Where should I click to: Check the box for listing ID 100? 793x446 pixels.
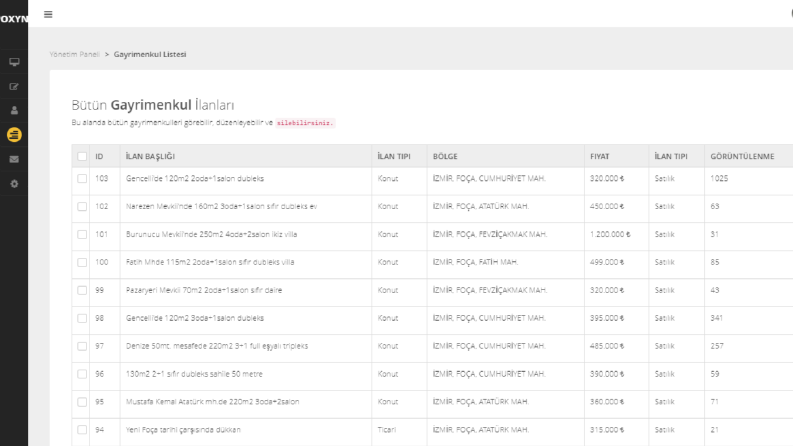pyautogui.click(x=82, y=262)
